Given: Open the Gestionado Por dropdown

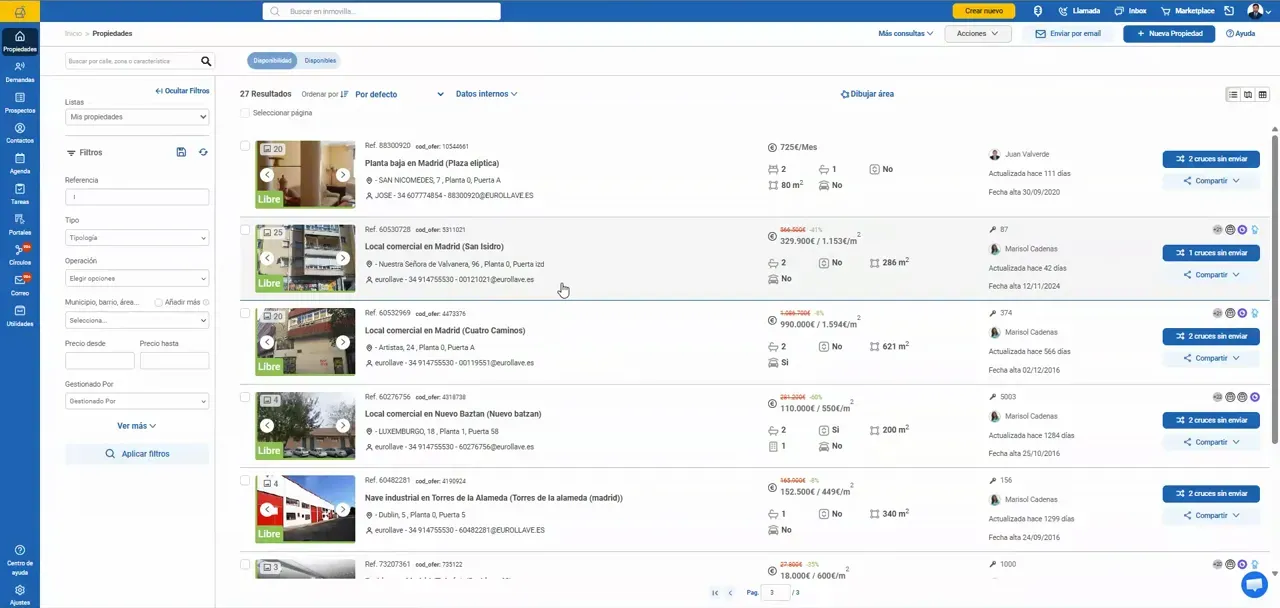Looking at the screenshot, I should (x=137, y=401).
